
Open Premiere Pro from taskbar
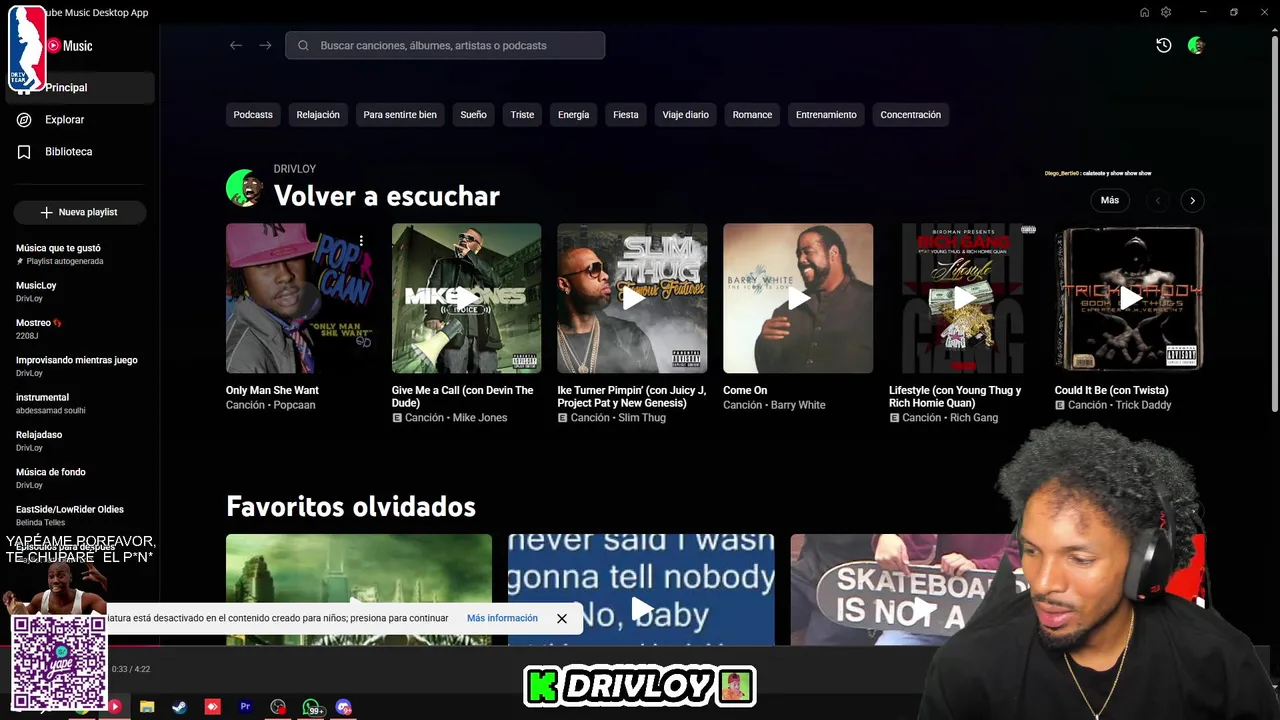coord(245,707)
